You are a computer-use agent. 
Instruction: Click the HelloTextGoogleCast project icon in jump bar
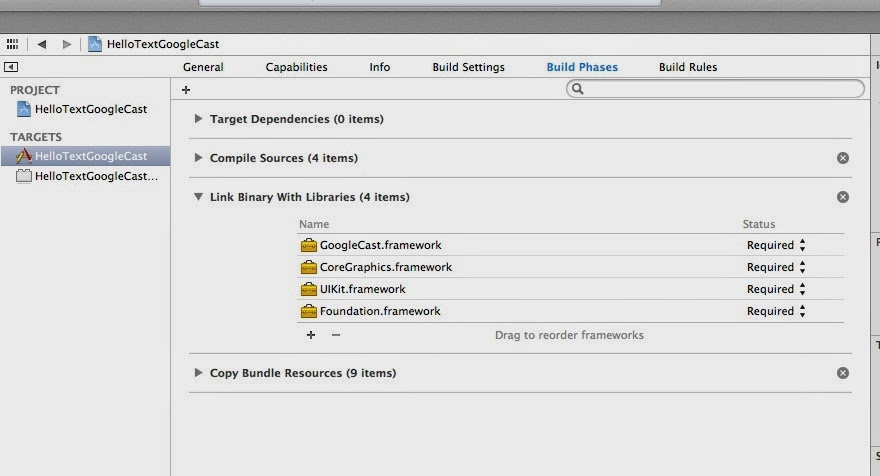pos(95,44)
